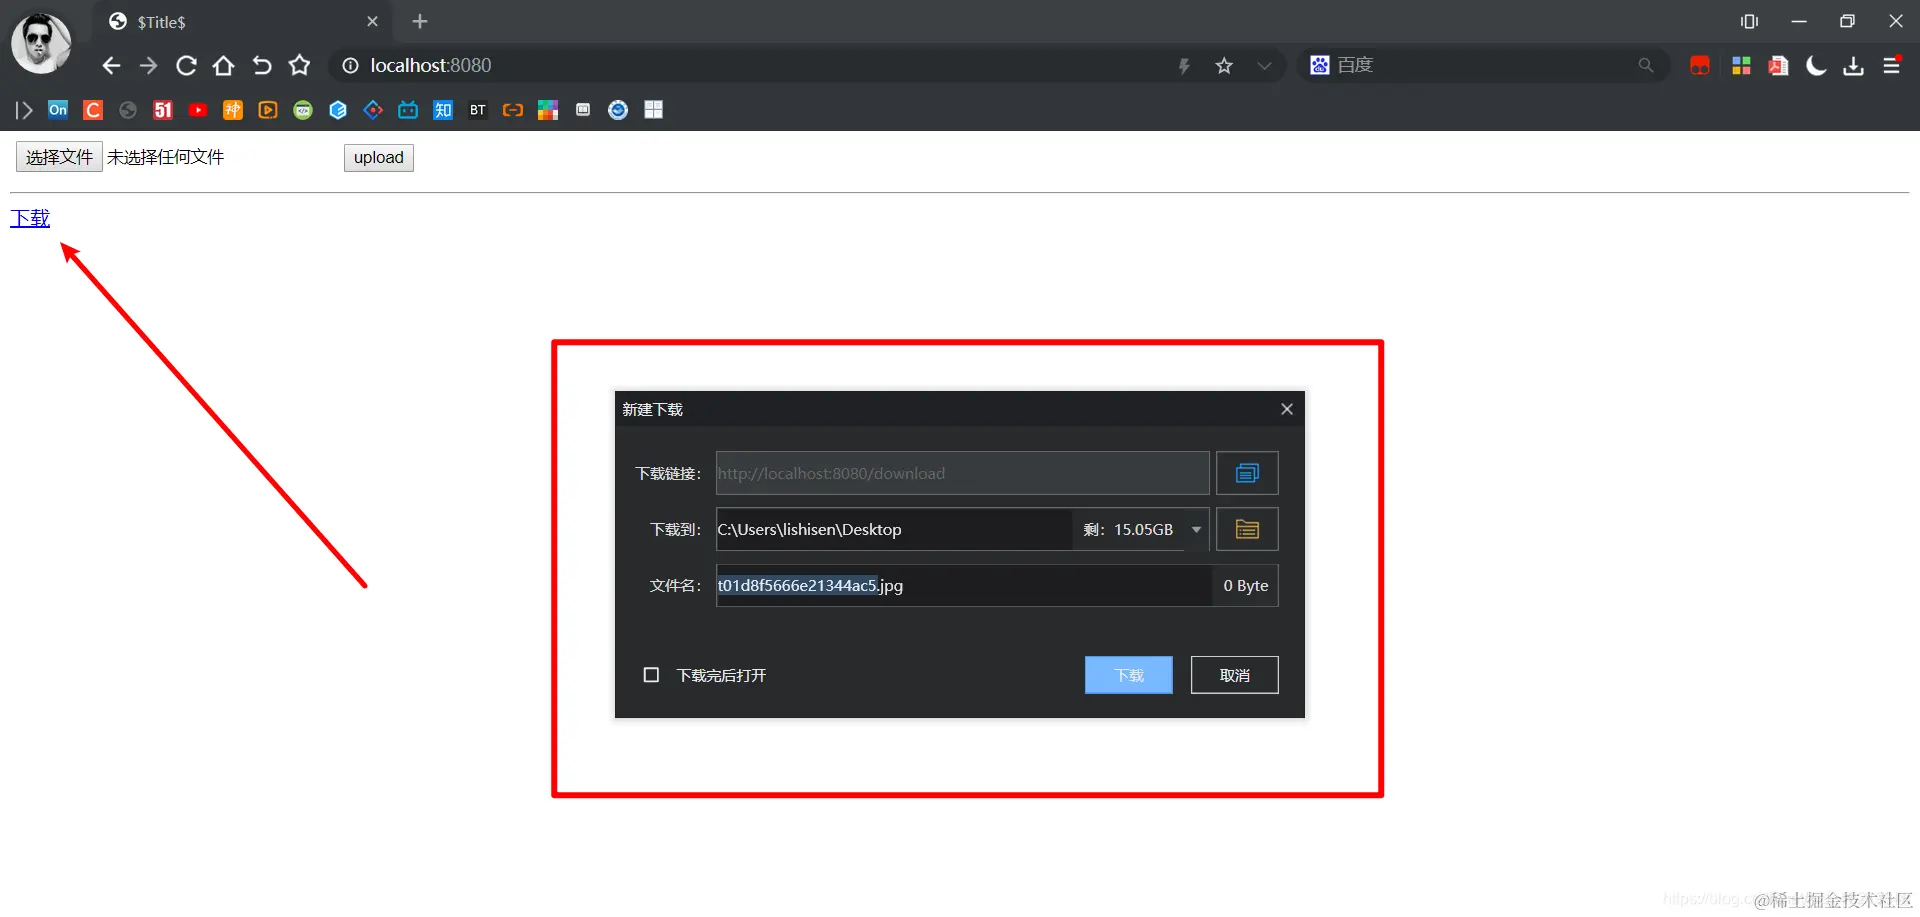Open the 51 bookmark
1920x917 pixels.
163,110
